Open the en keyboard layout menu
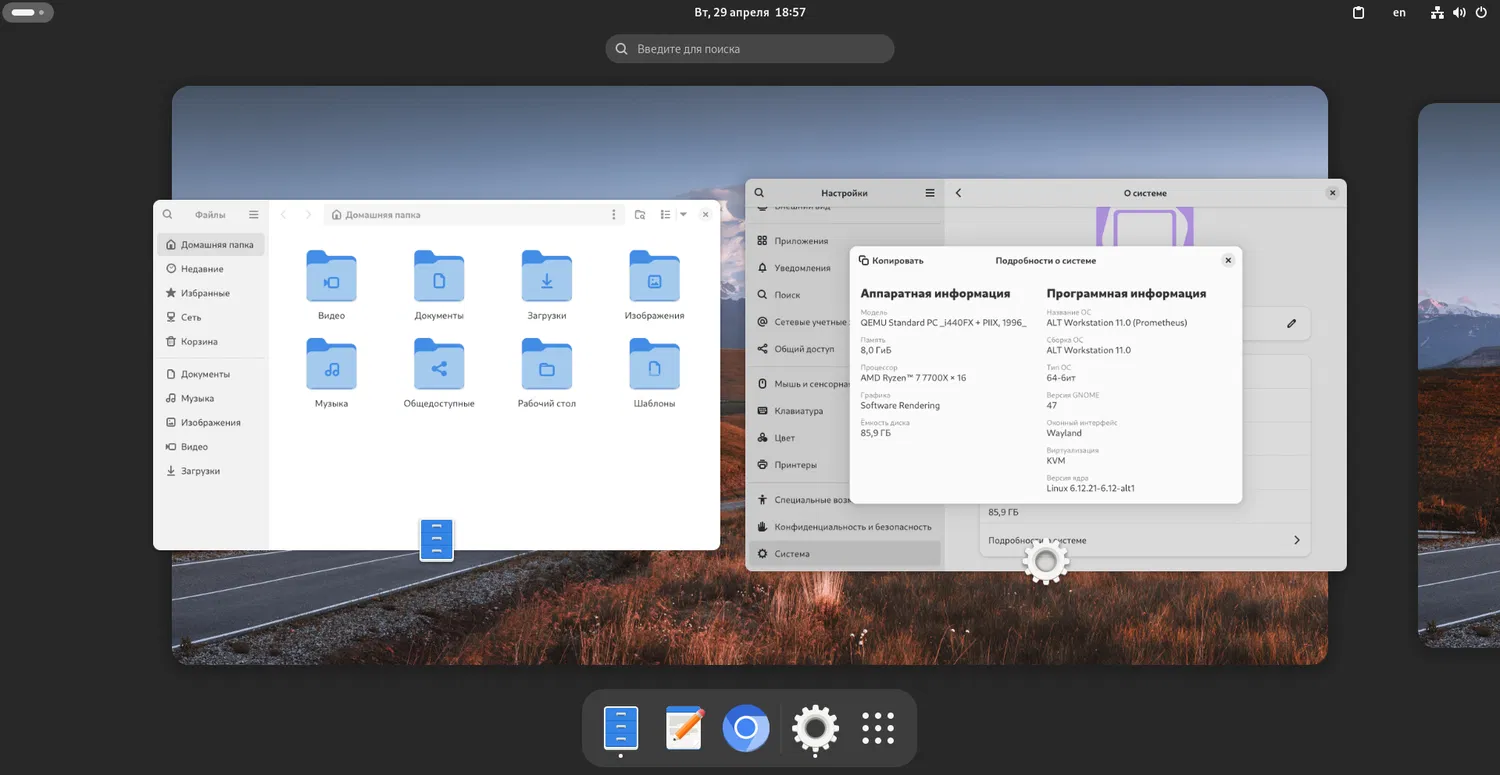 coord(1399,13)
